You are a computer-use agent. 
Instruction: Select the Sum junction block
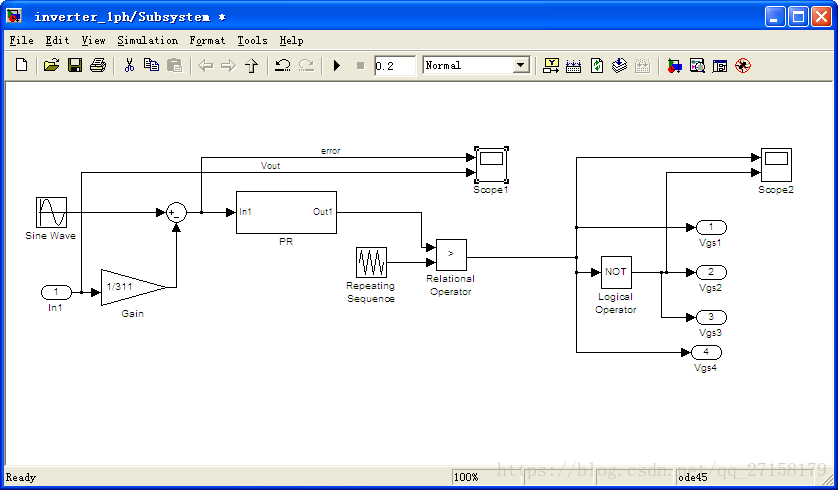click(176, 213)
